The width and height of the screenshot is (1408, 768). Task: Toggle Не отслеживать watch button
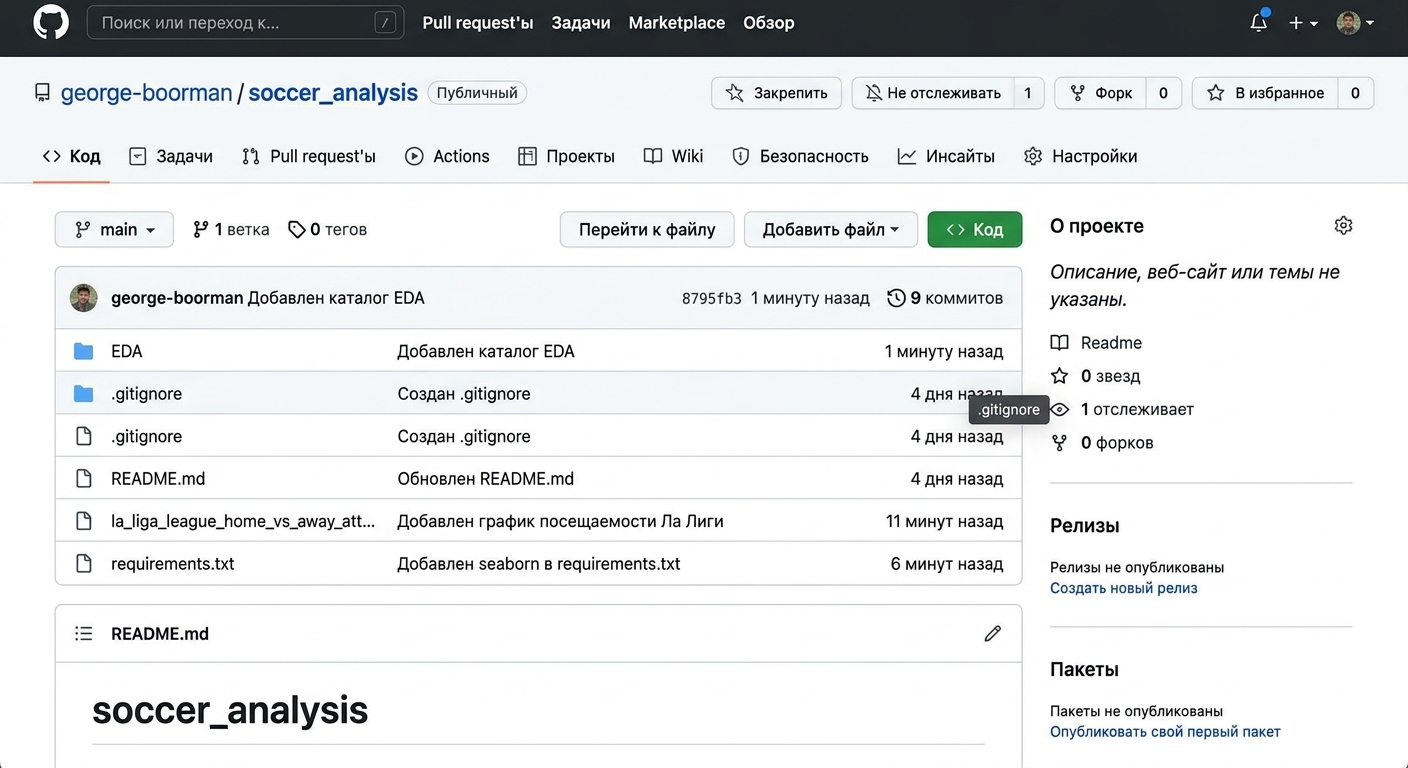(933, 93)
